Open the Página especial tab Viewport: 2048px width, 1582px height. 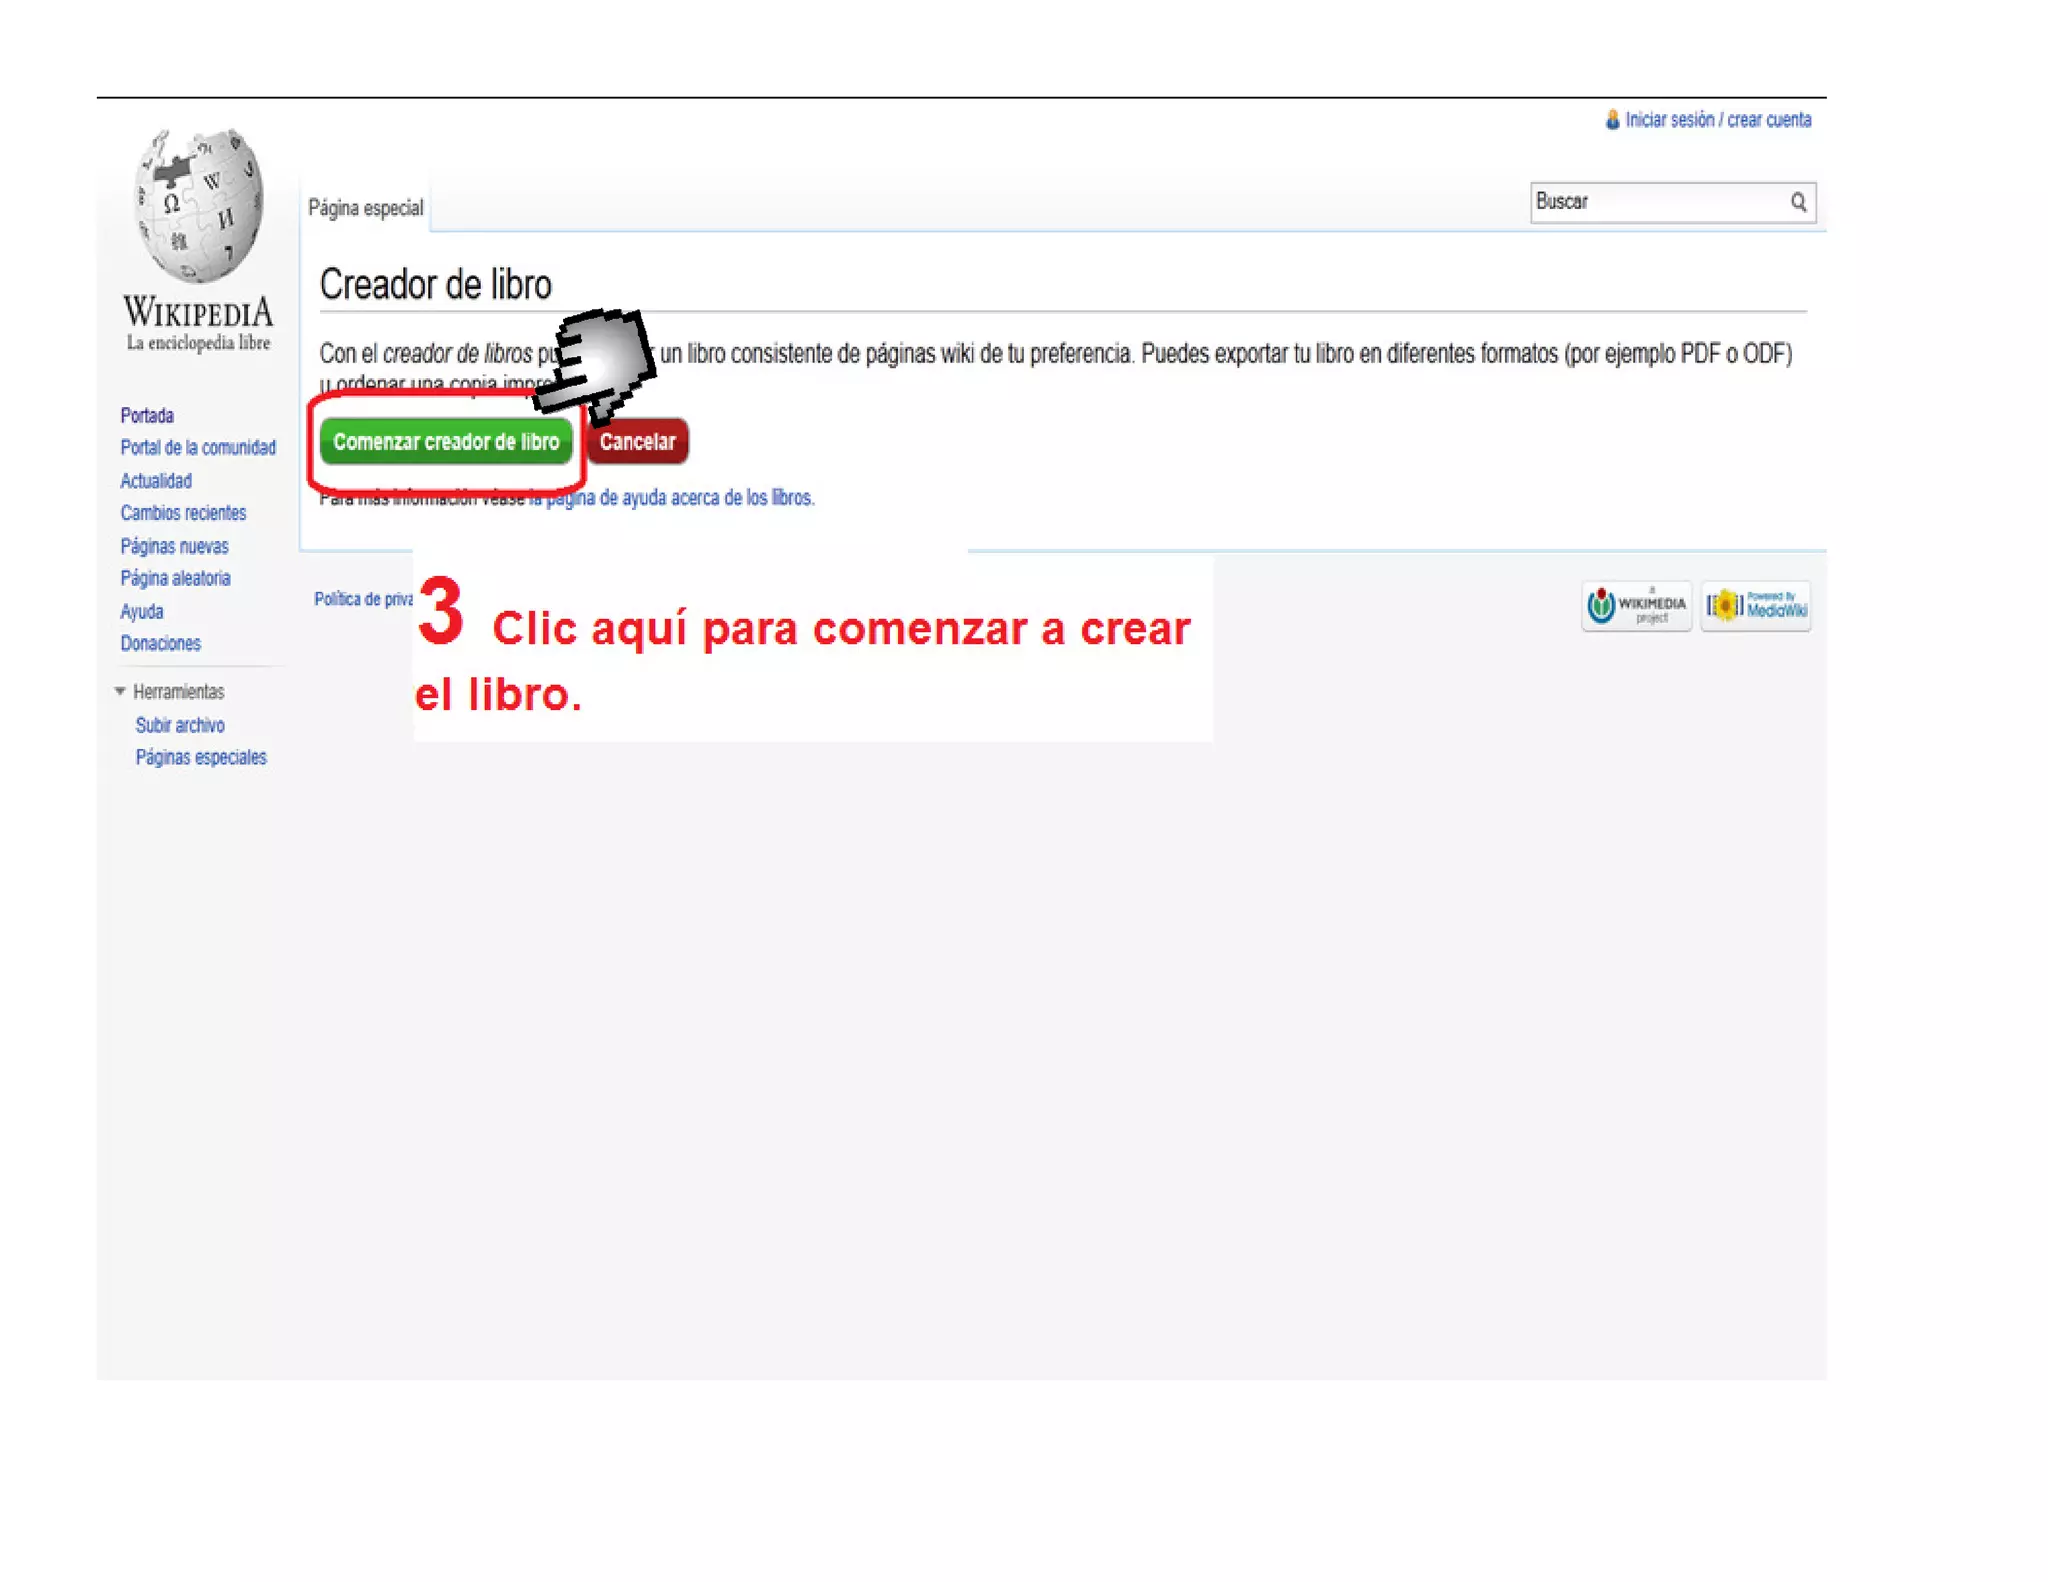click(366, 208)
